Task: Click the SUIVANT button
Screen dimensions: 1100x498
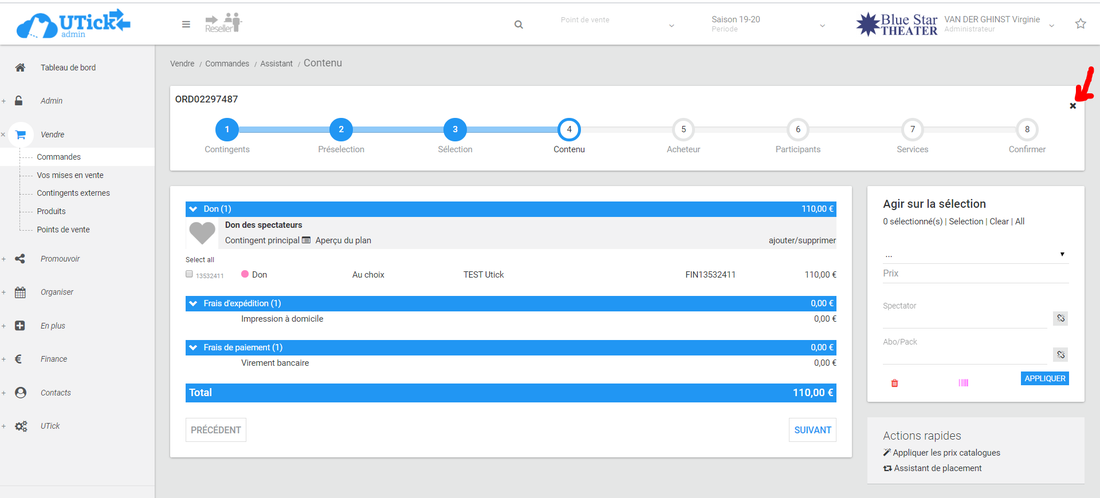Action: (x=811, y=430)
